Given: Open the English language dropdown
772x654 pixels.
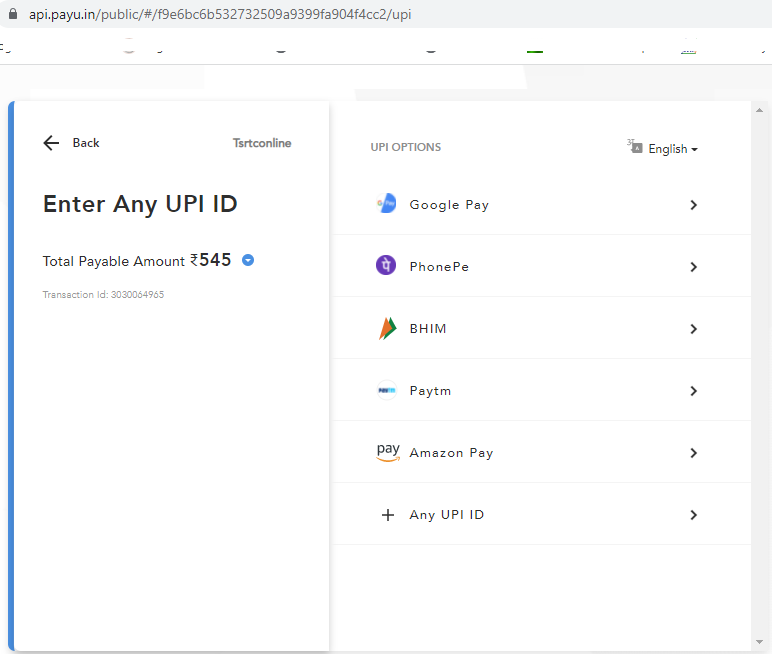Looking at the screenshot, I should 673,149.
